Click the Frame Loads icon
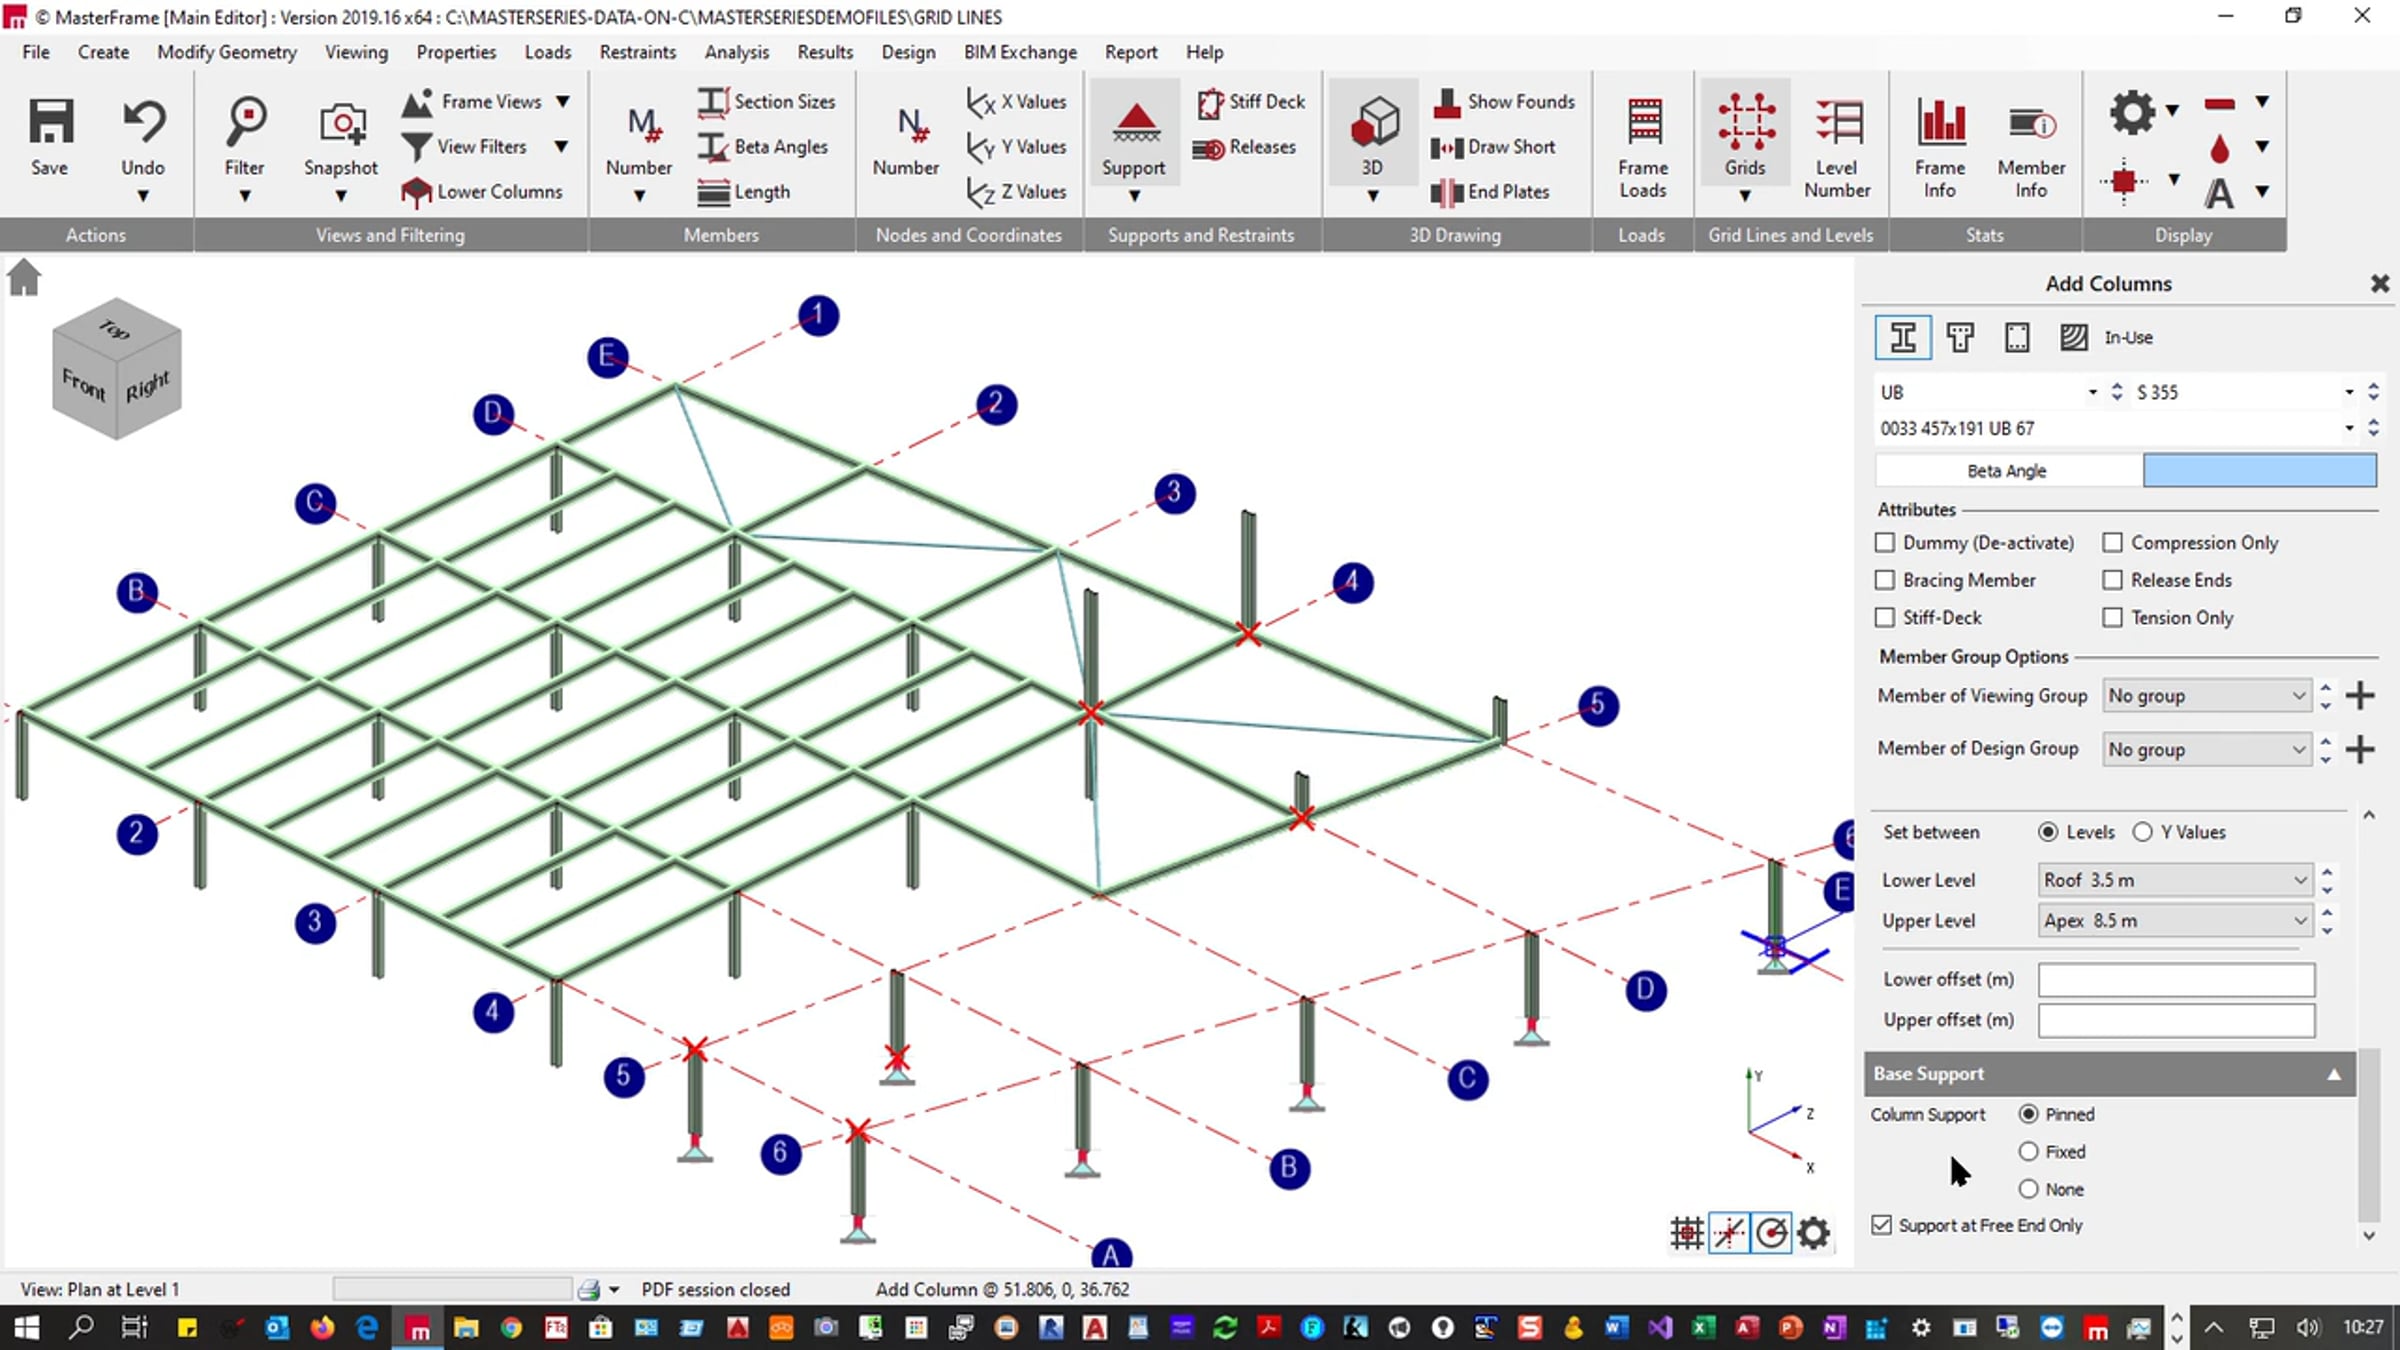 coord(1643,124)
